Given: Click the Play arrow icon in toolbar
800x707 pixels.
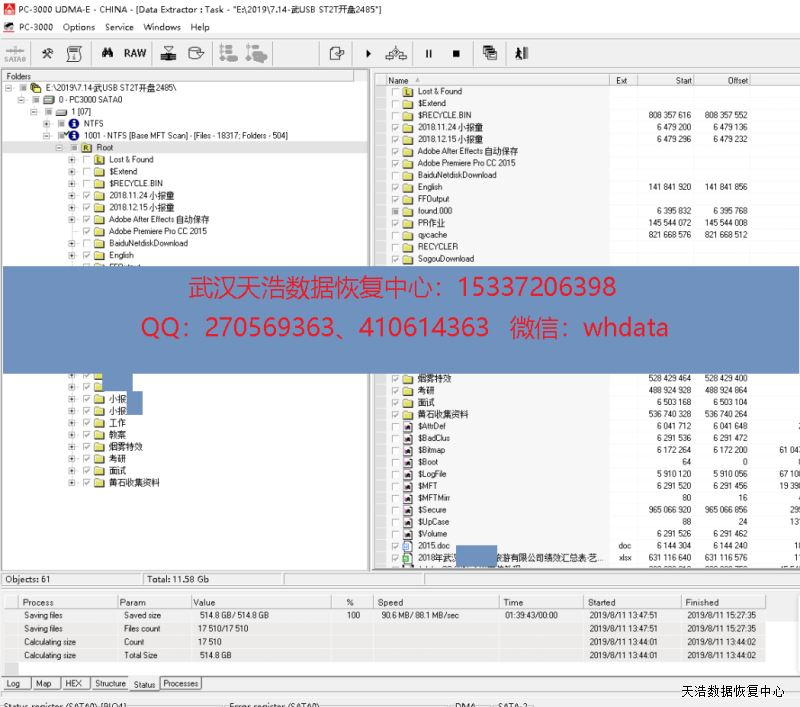Looking at the screenshot, I should (x=368, y=53).
